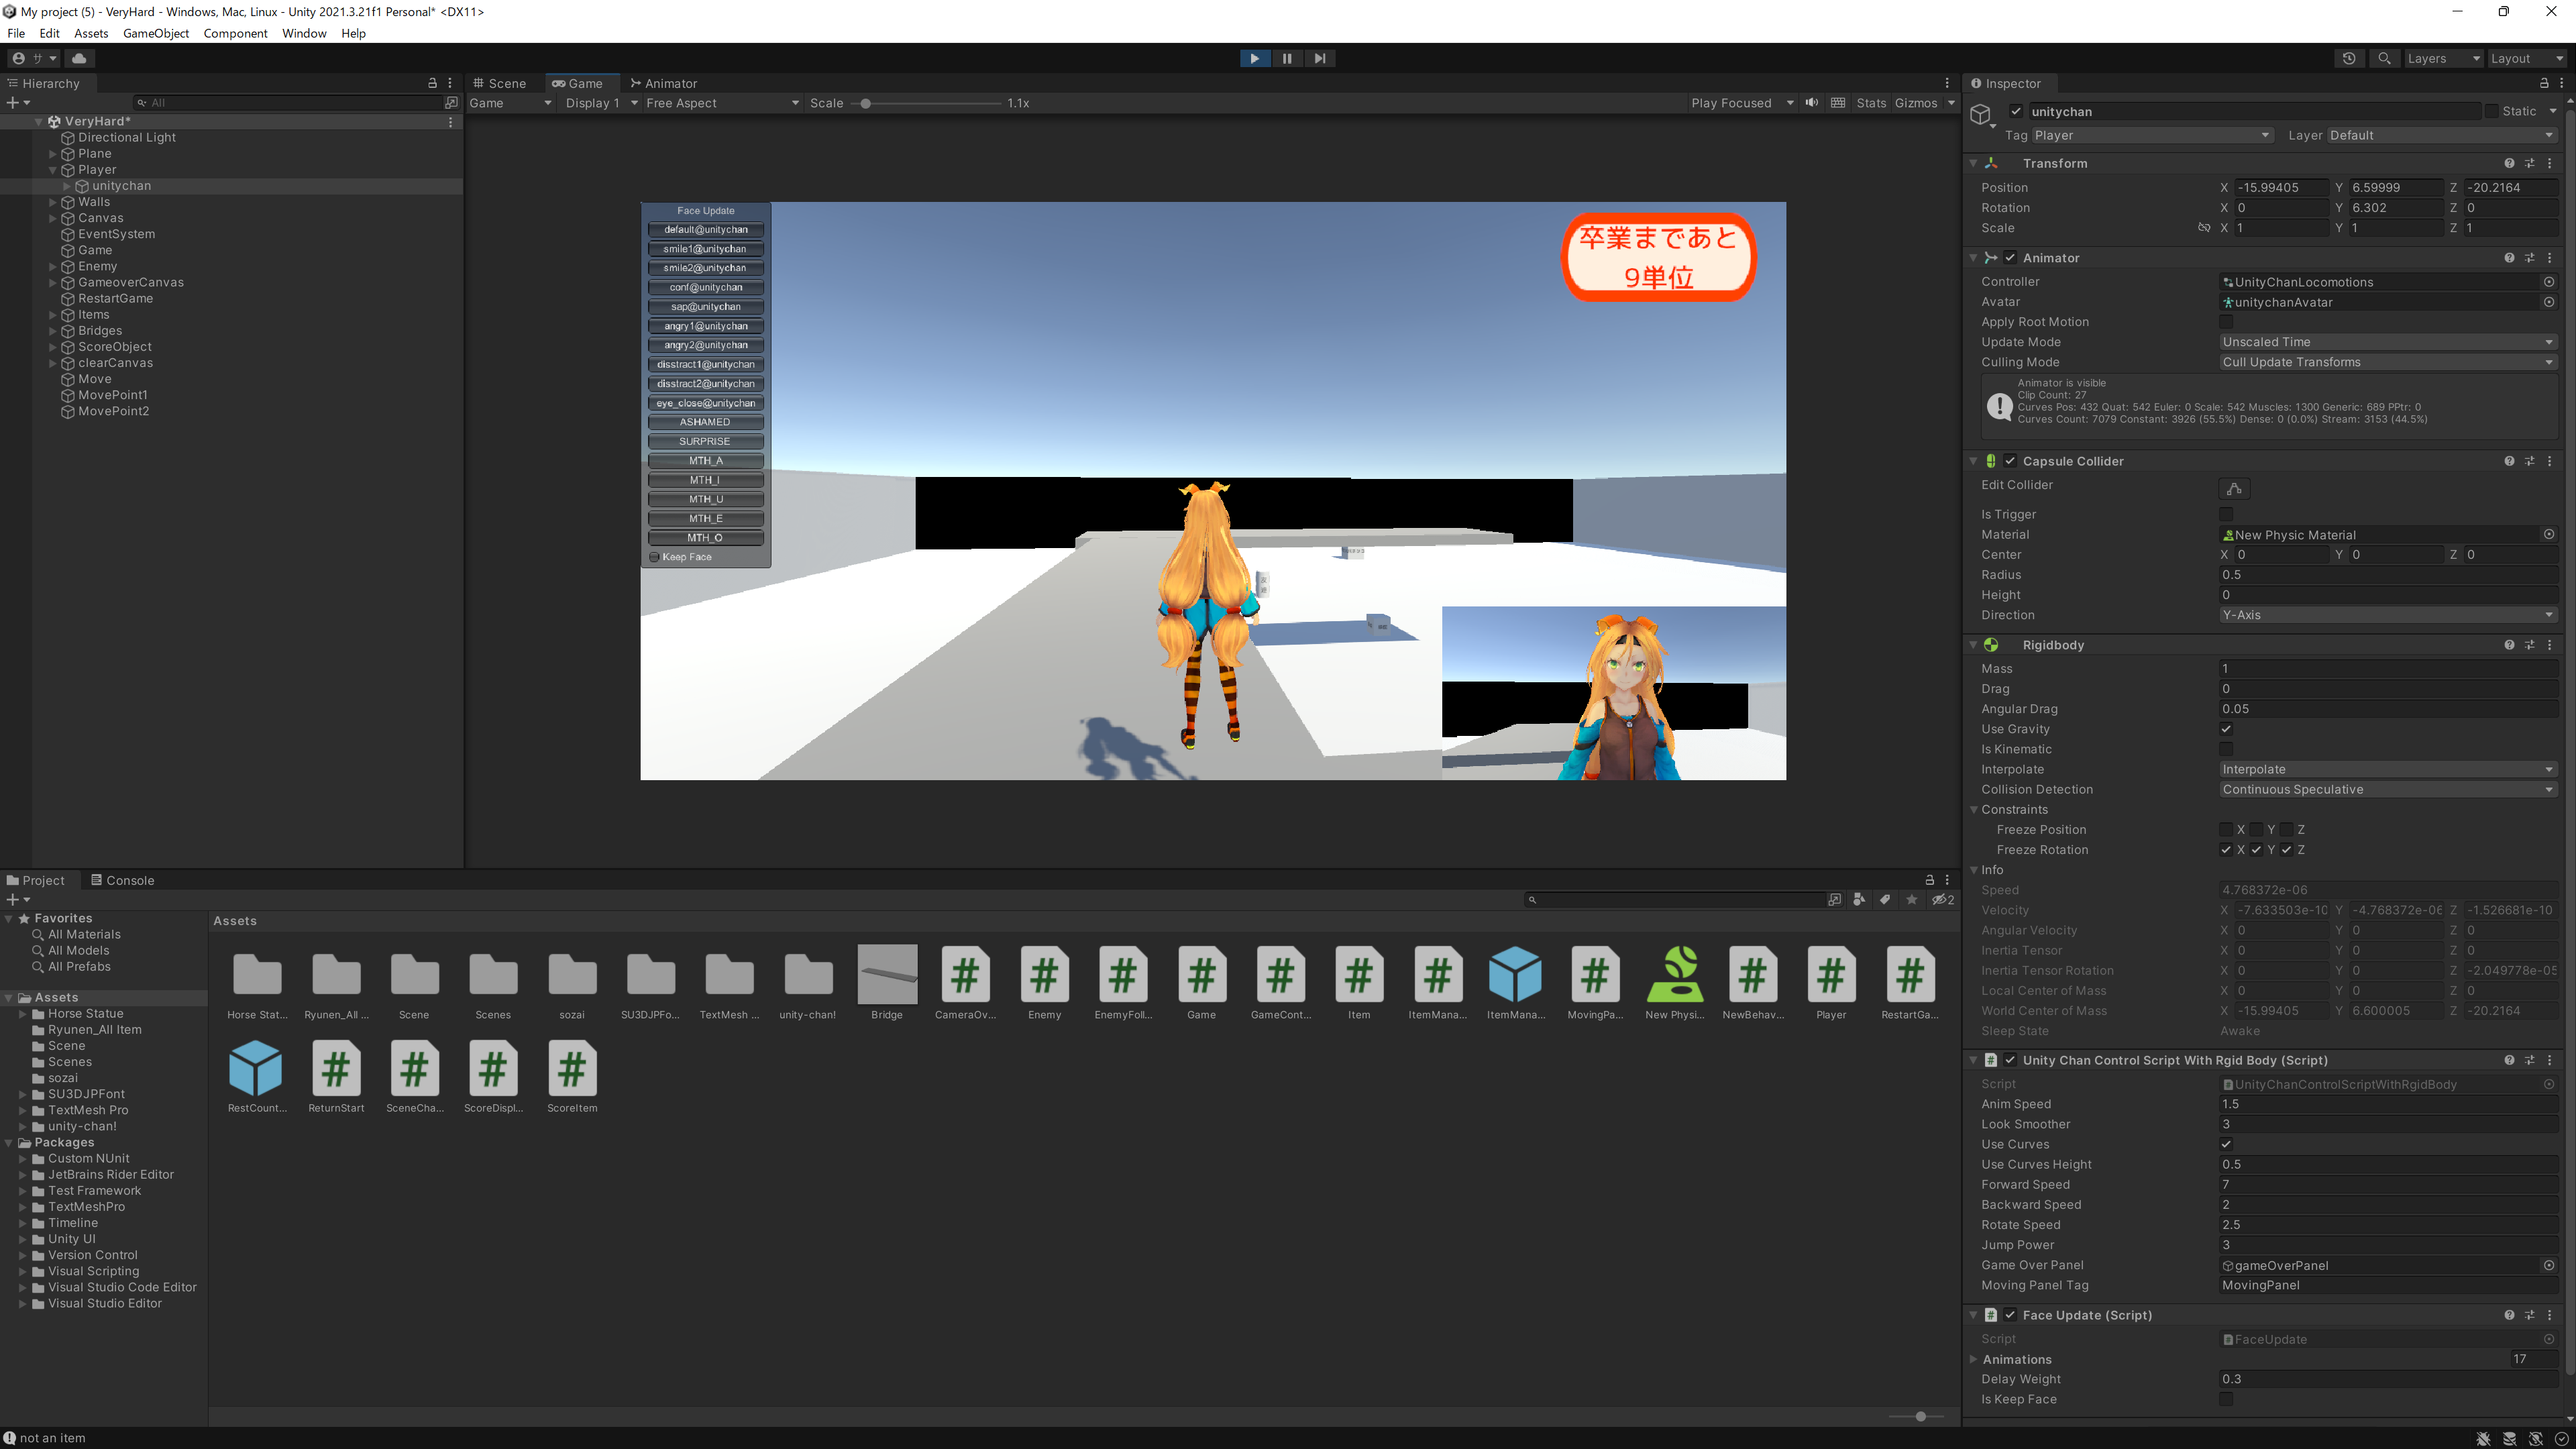
Task: Click the Edit Collider icon in Capsule Collider
Action: [2235, 488]
